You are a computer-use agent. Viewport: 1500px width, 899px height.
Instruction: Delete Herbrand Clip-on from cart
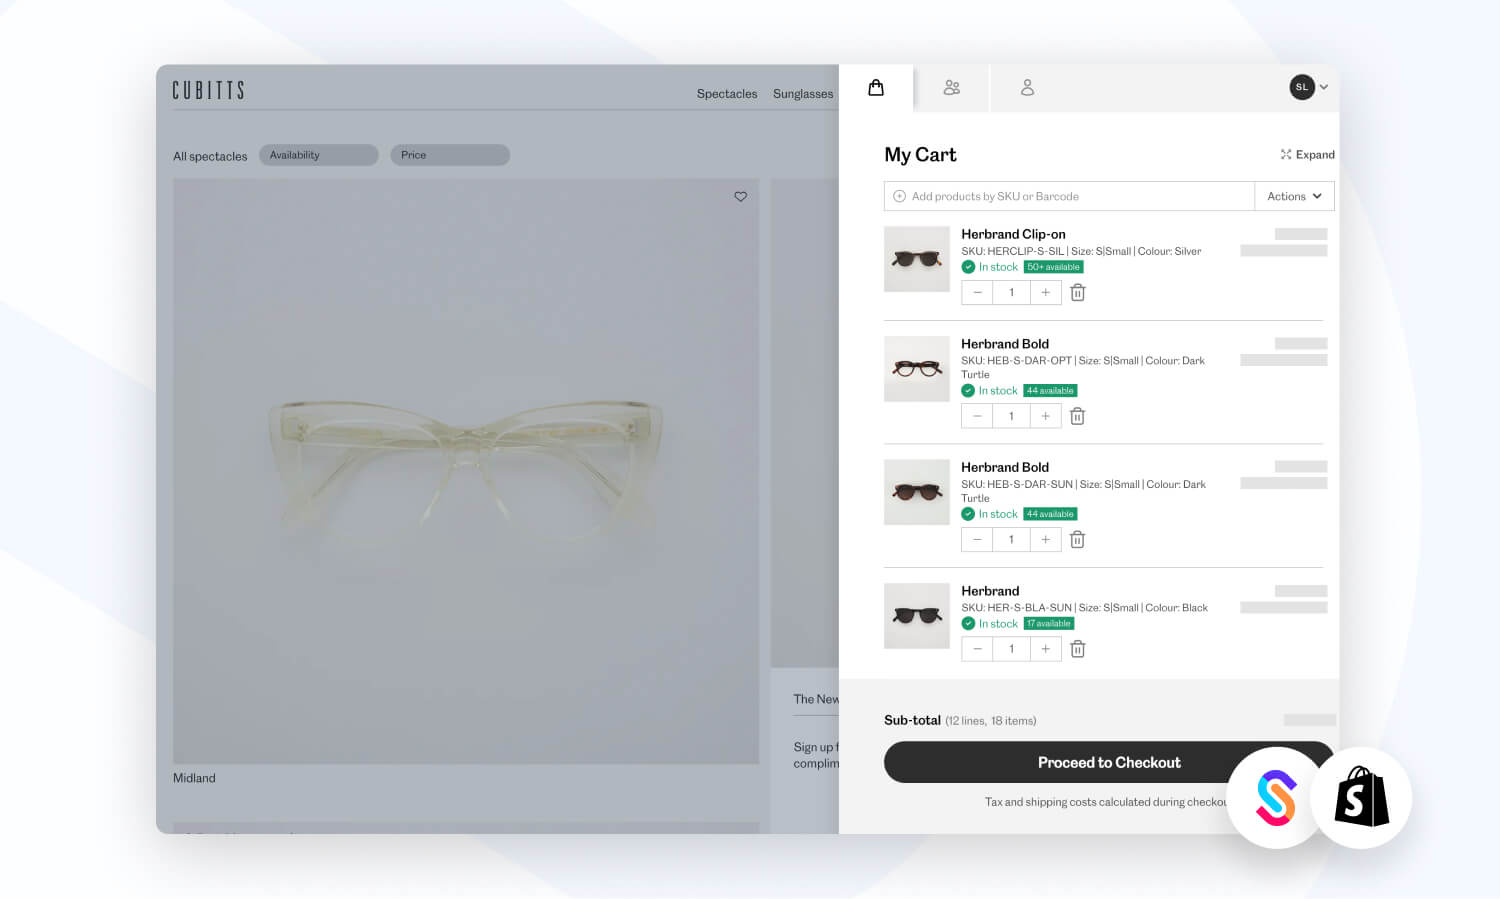pos(1078,293)
